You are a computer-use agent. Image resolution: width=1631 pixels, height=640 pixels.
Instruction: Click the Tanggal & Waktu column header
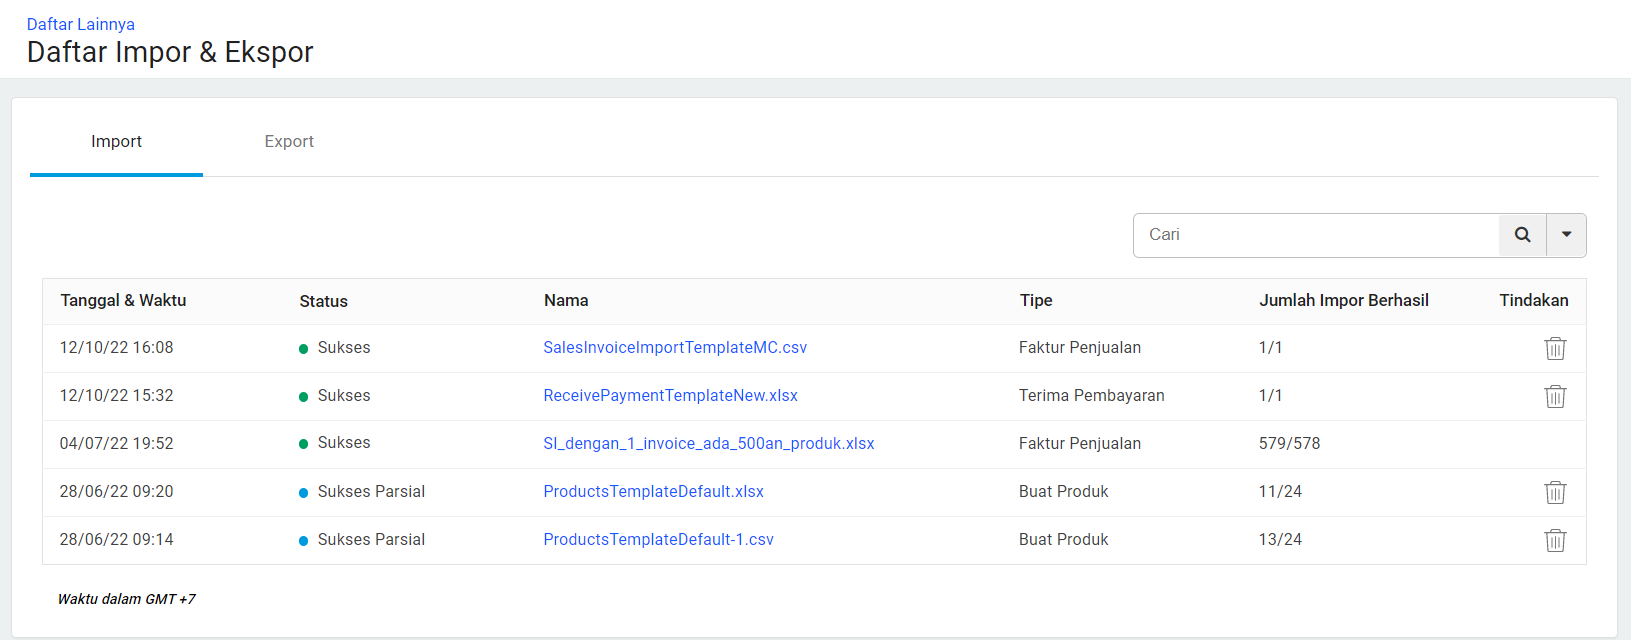123,300
